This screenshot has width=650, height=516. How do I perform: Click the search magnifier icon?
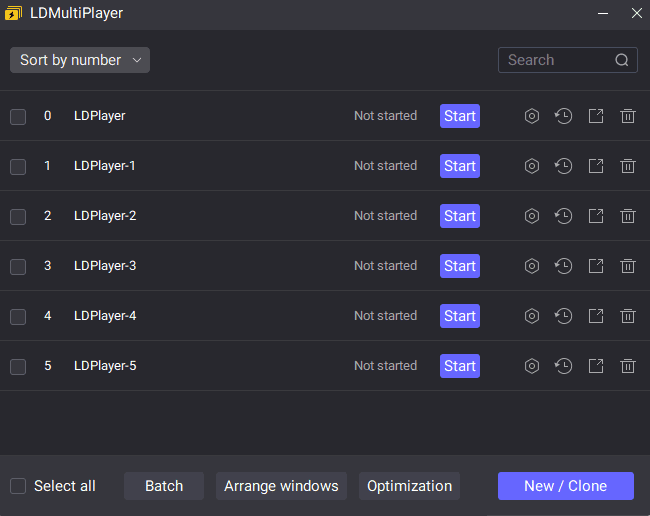[622, 60]
